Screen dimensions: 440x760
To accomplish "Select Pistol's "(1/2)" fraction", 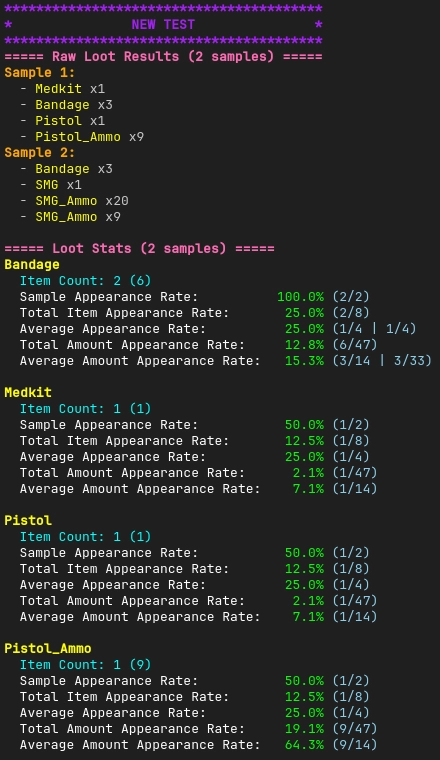I will [351, 552].
